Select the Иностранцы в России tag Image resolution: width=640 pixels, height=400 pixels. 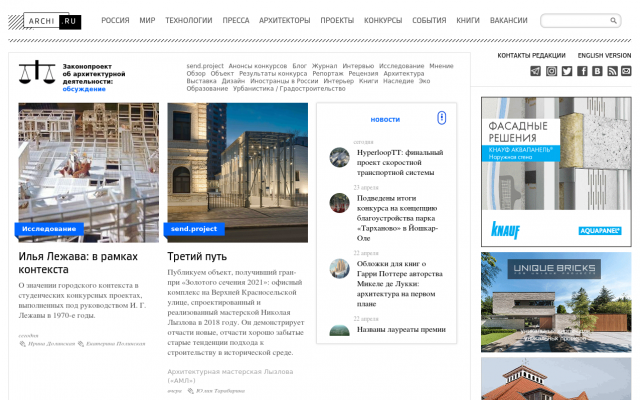click(x=284, y=81)
